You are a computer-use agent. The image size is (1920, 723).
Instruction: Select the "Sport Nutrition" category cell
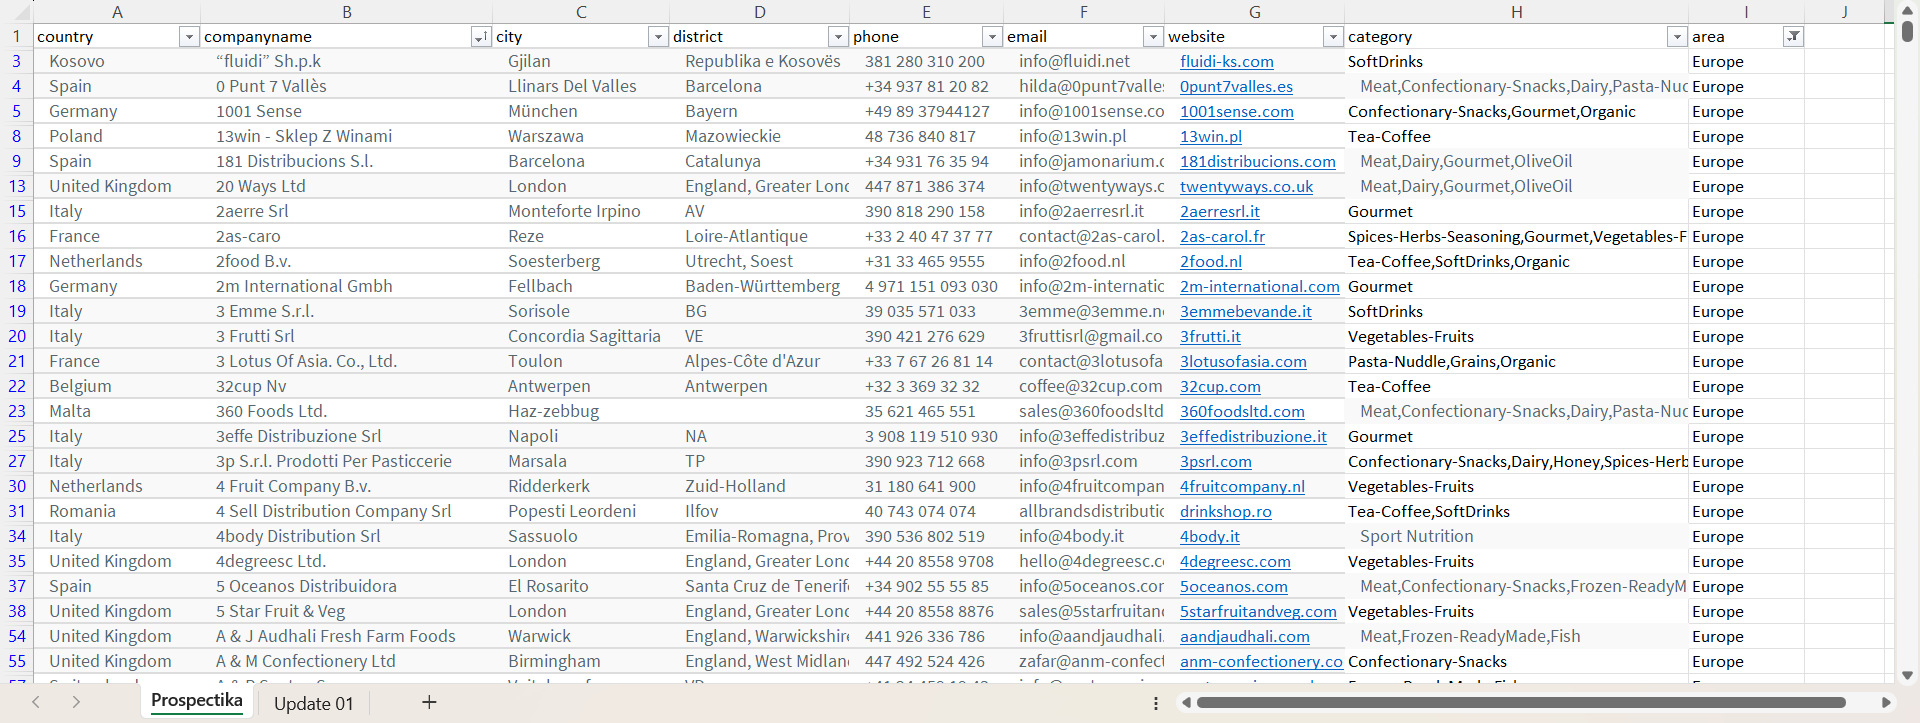pos(1516,536)
